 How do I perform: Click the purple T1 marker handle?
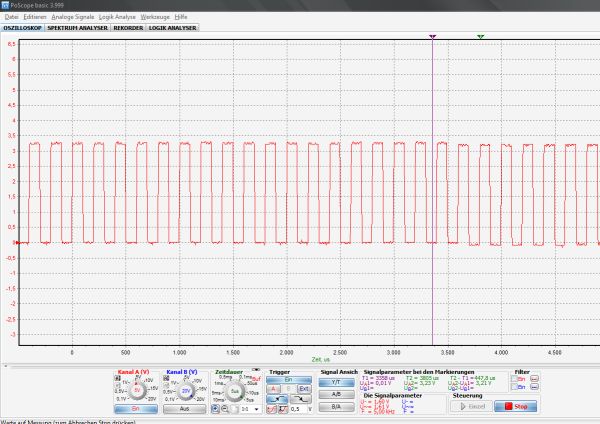[x=432, y=37]
